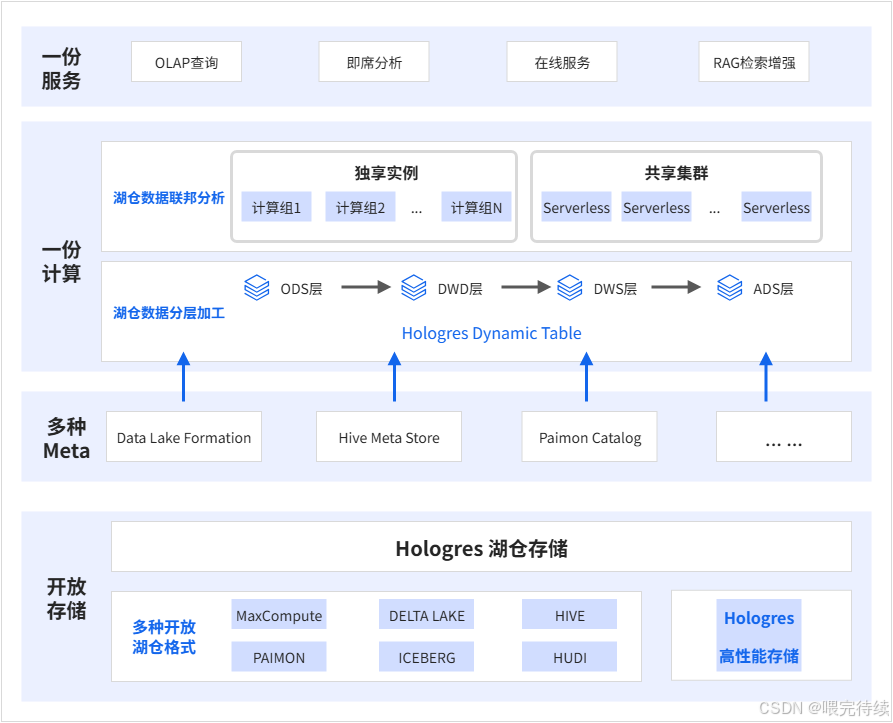Select the Hive Meta Store box
893x723 pixels.
[389, 437]
